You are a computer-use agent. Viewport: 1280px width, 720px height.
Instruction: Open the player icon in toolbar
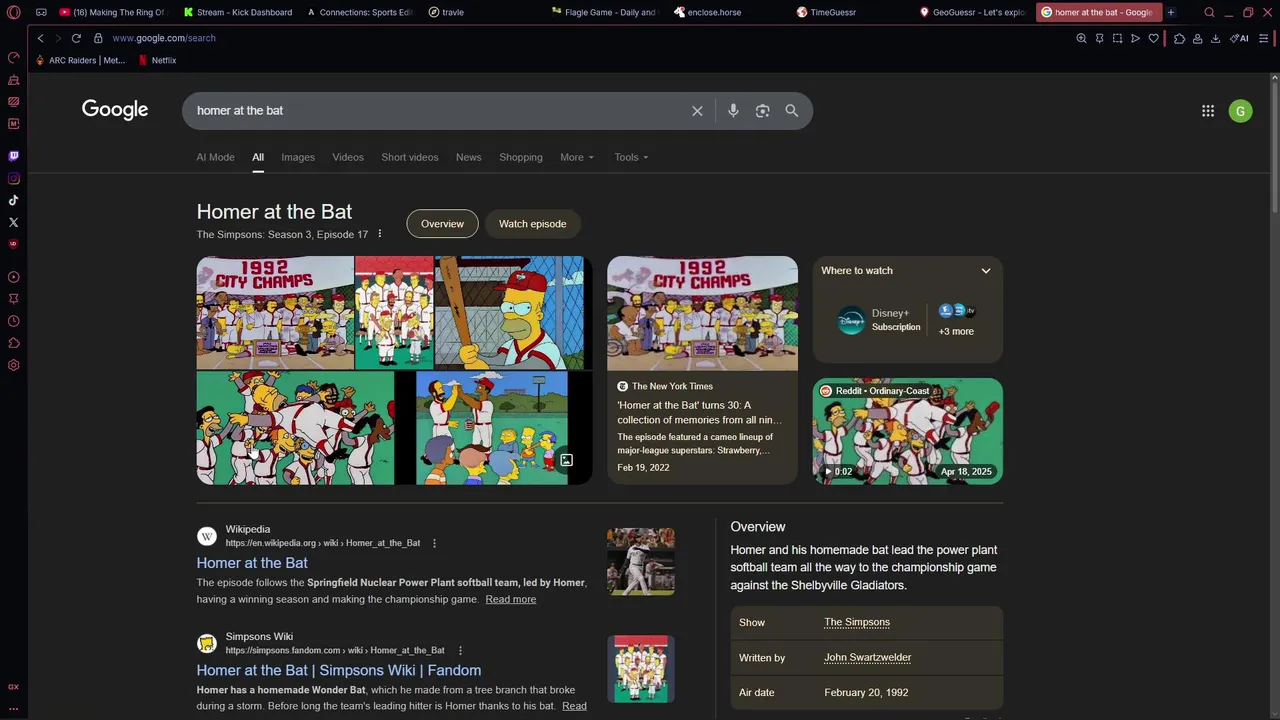pyautogui.click(x=1135, y=38)
